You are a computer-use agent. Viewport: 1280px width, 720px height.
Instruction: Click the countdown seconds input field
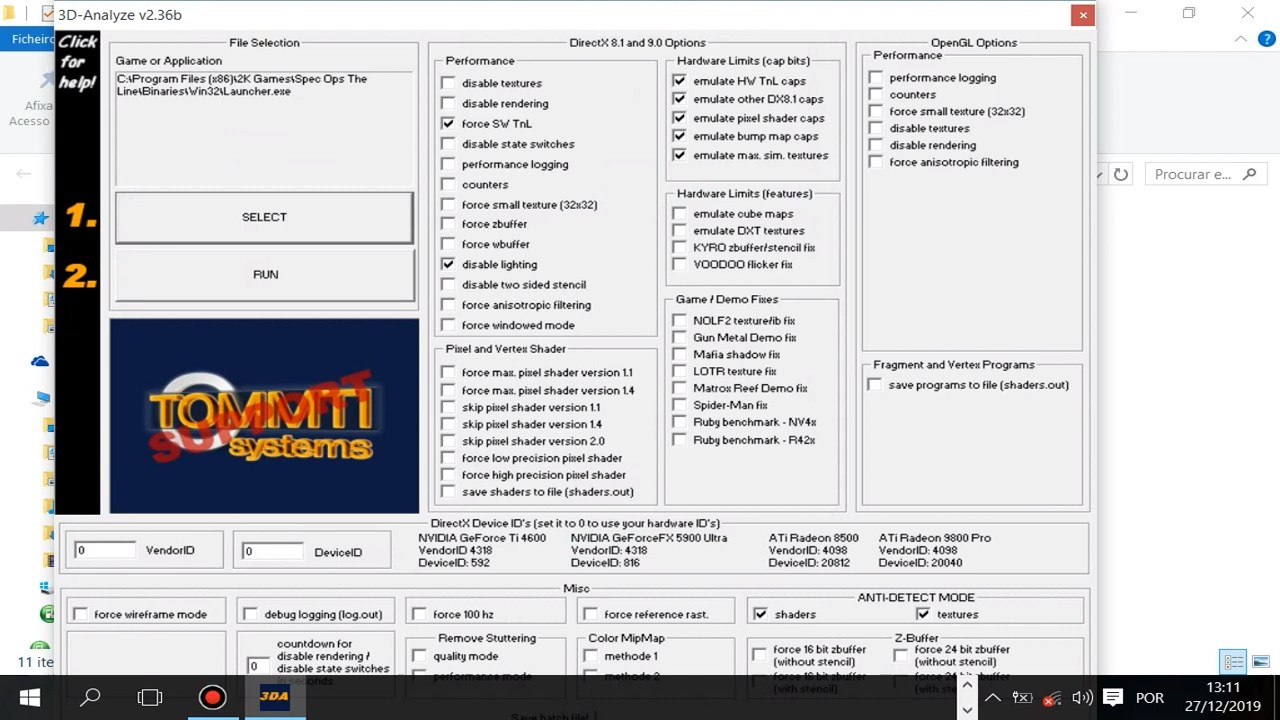click(x=258, y=666)
